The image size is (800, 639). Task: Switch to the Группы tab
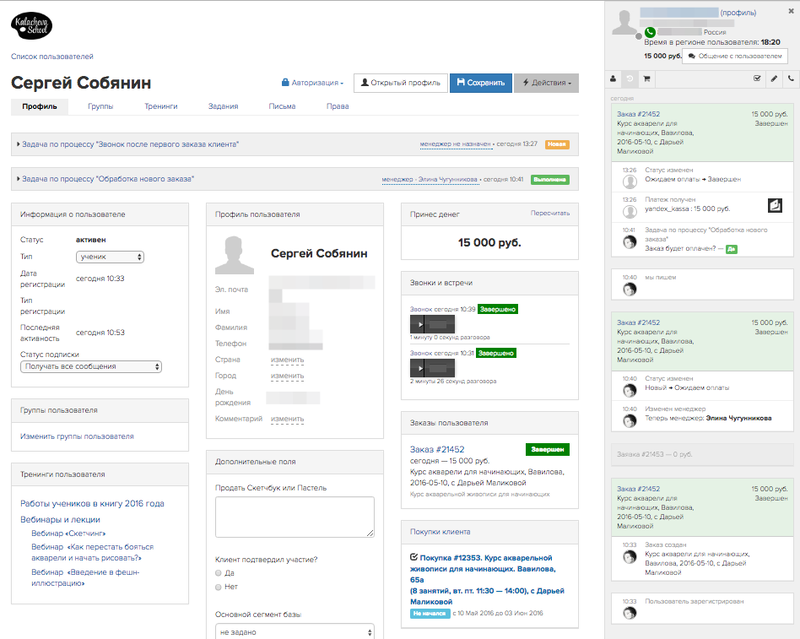pos(101,106)
